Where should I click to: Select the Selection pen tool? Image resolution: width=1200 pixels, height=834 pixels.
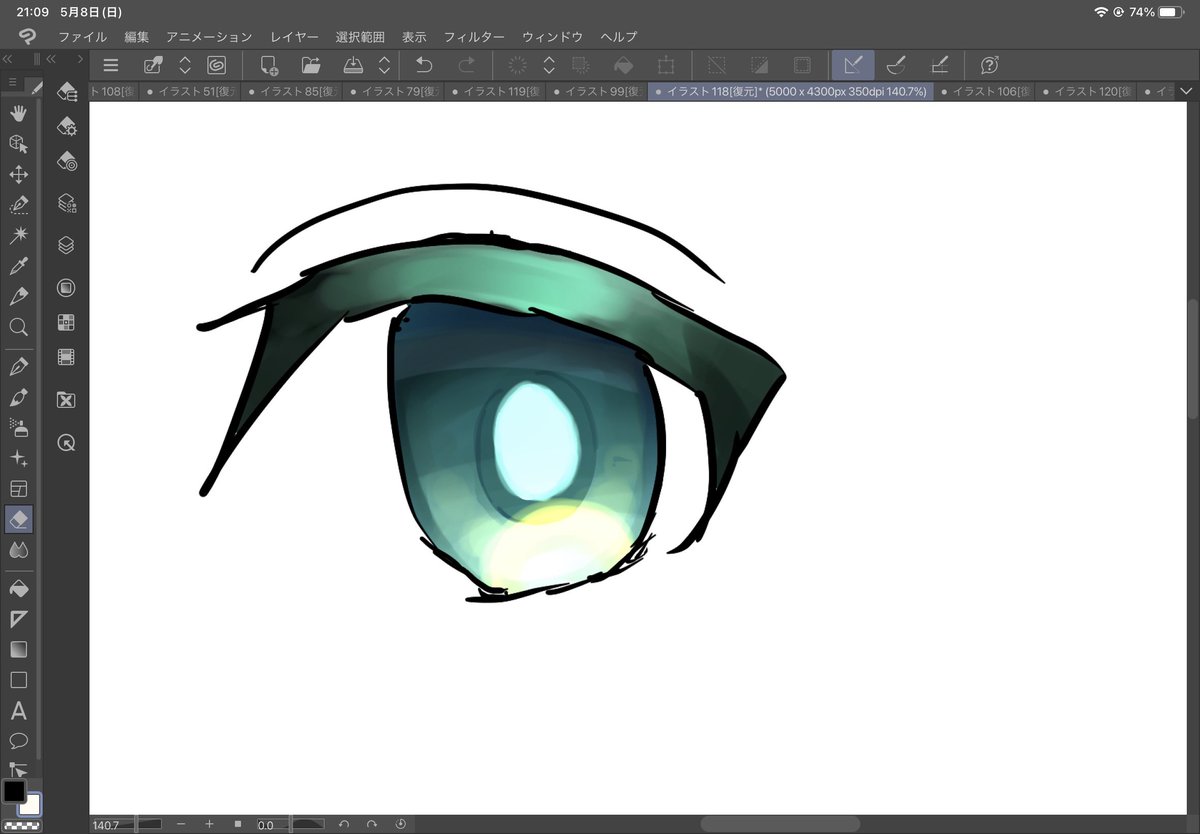18,205
